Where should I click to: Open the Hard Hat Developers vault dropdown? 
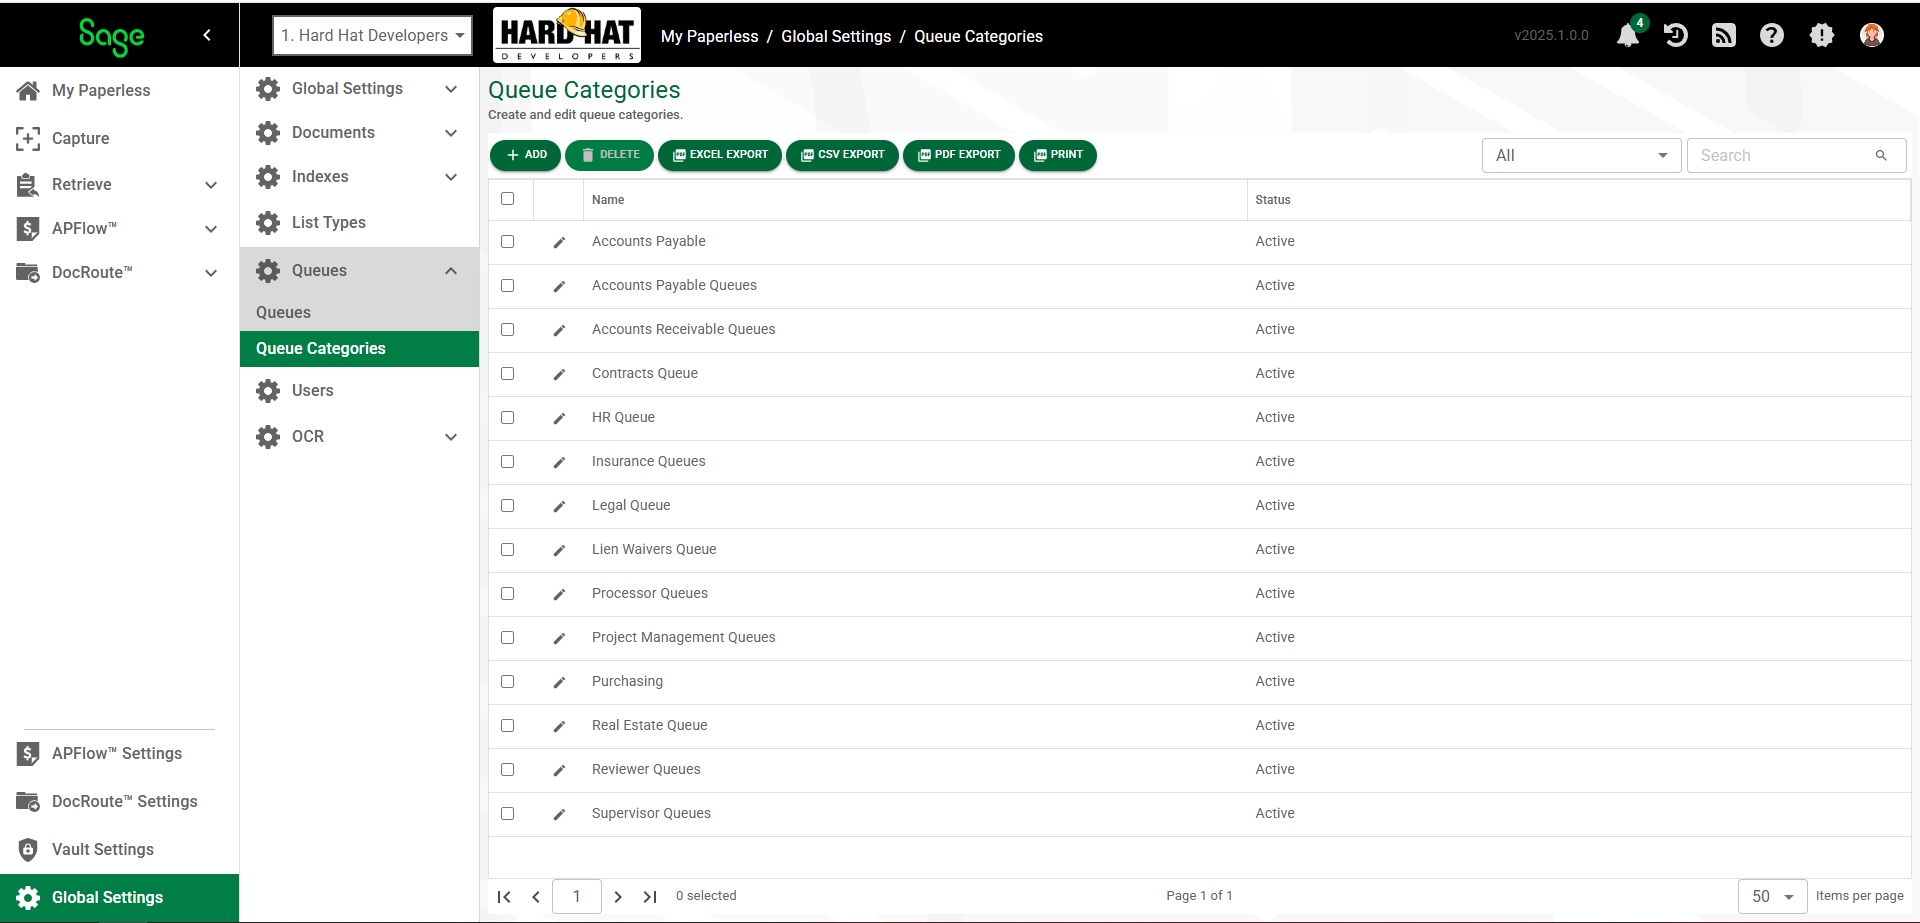tap(372, 35)
